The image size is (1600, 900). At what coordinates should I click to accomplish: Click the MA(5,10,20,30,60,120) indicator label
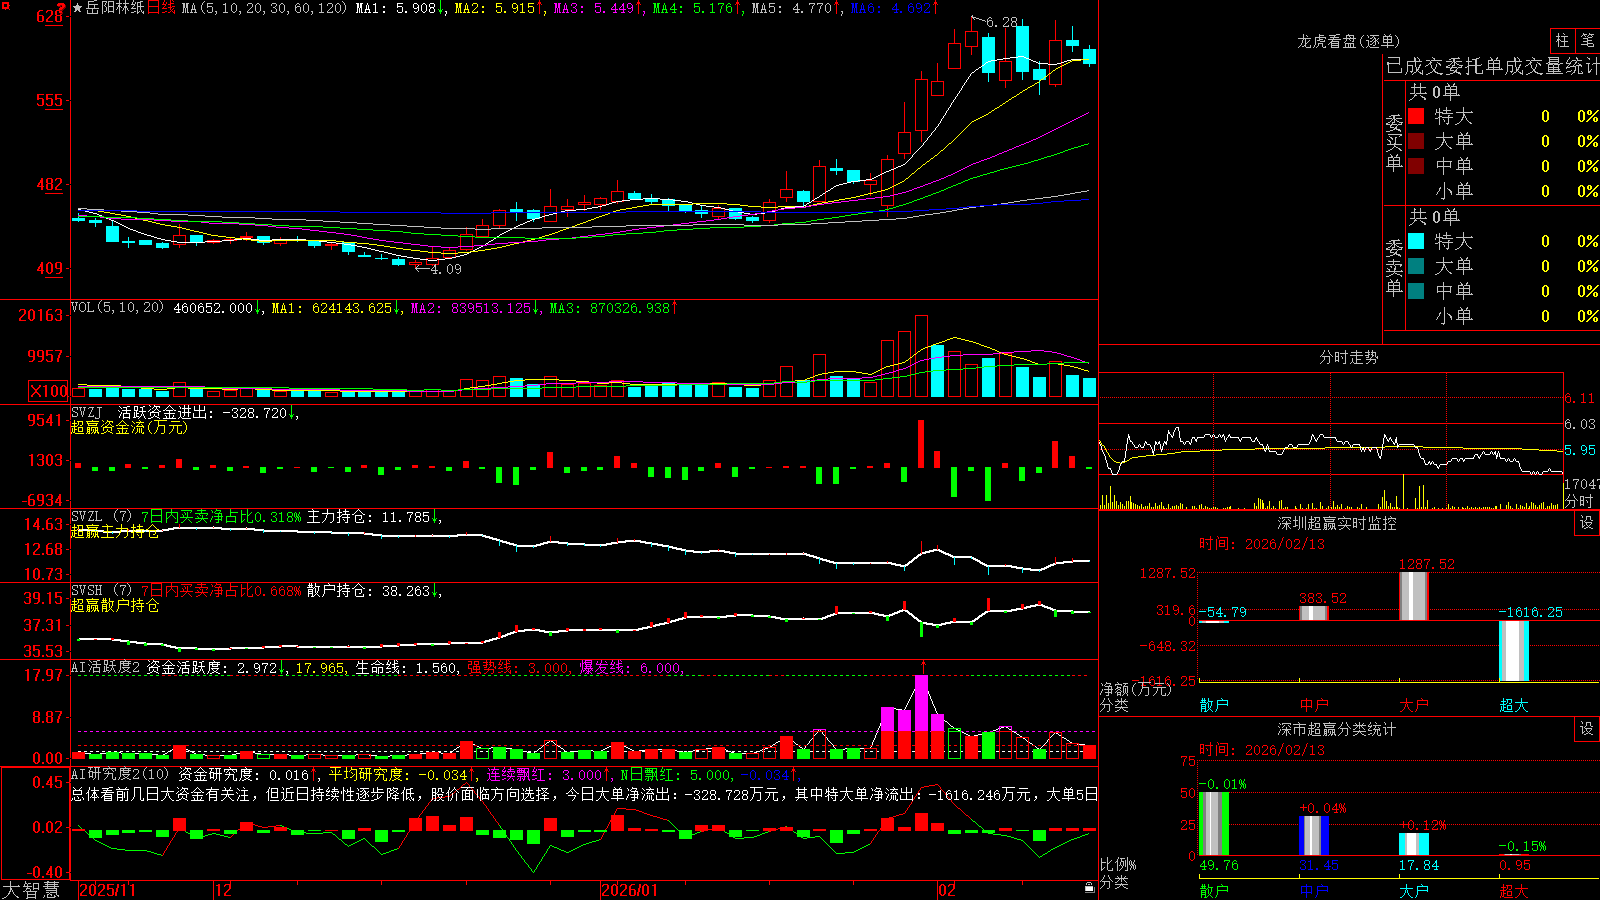click(x=264, y=8)
